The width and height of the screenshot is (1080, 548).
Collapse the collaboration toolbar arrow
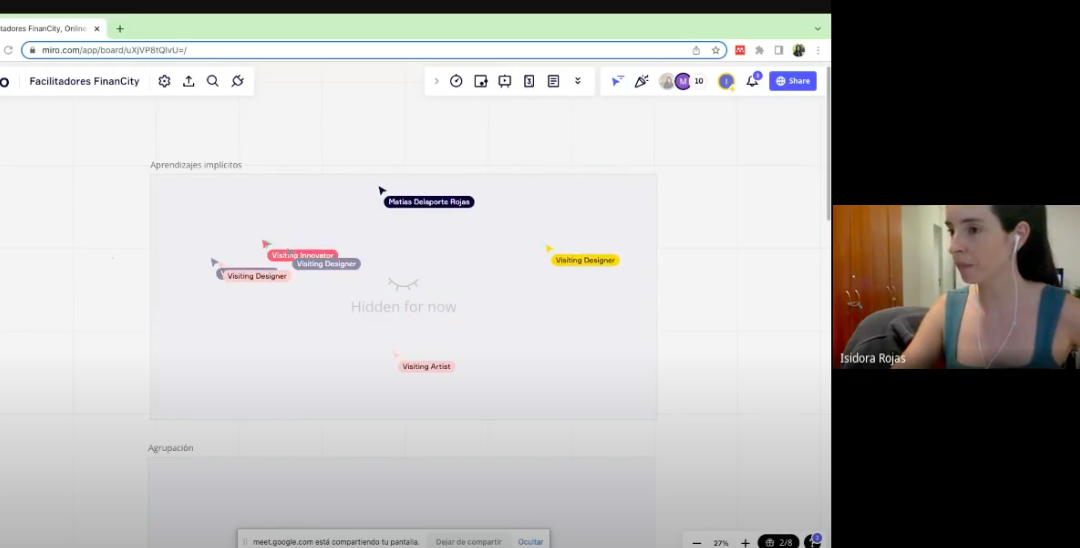pos(436,81)
